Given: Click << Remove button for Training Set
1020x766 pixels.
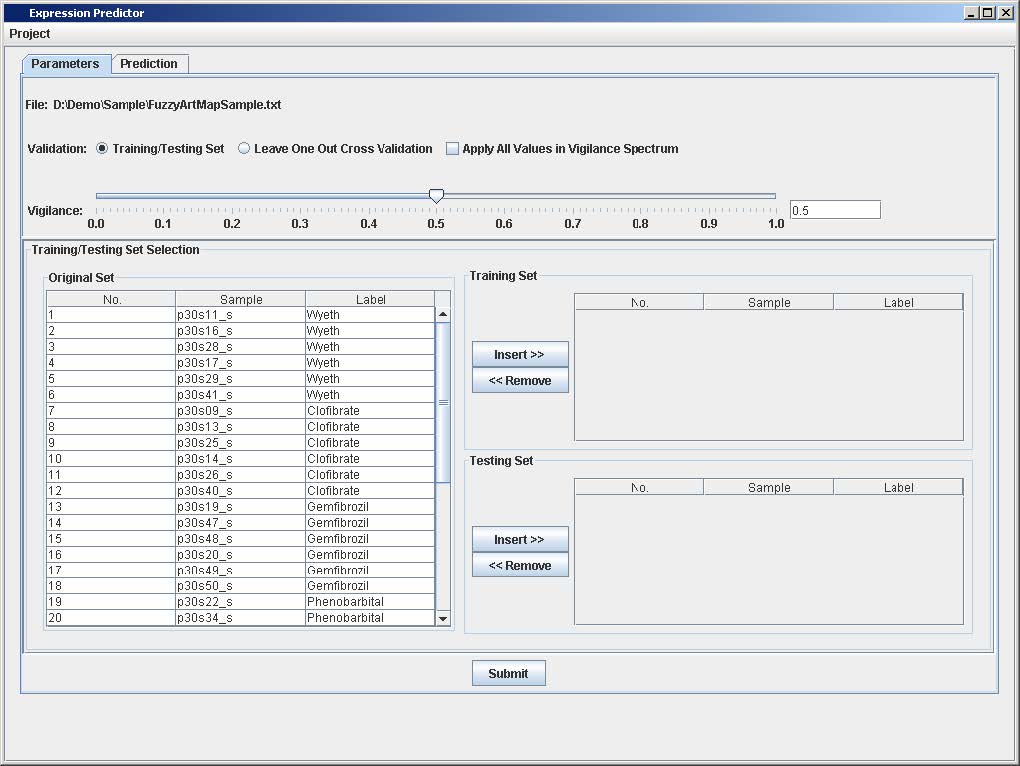Looking at the screenshot, I should pyautogui.click(x=520, y=380).
